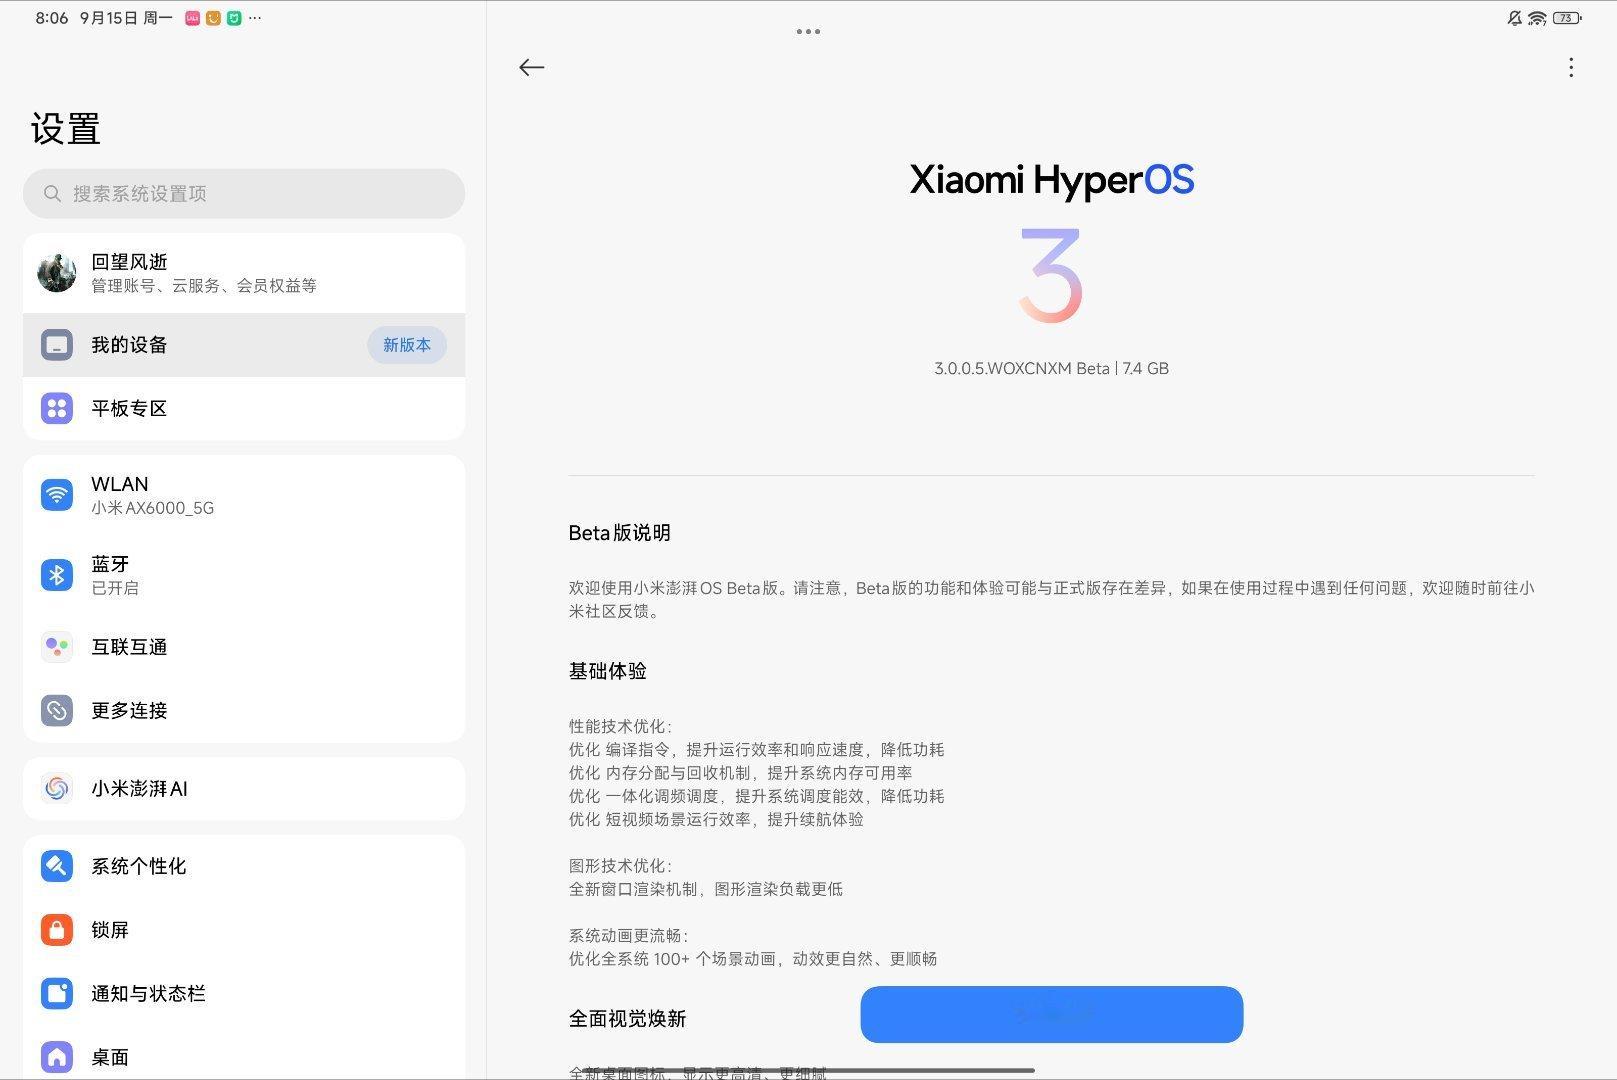Image resolution: width=1617 pixels, height=1080 pixels.
Task: Tap the 新版本 badge
Action: [x=407, y=345]
